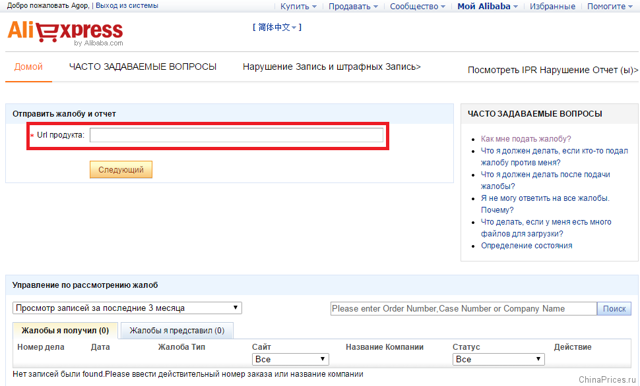Click the Номер дела column header
This screenshot has width=640, height=386.
[41, 347]
